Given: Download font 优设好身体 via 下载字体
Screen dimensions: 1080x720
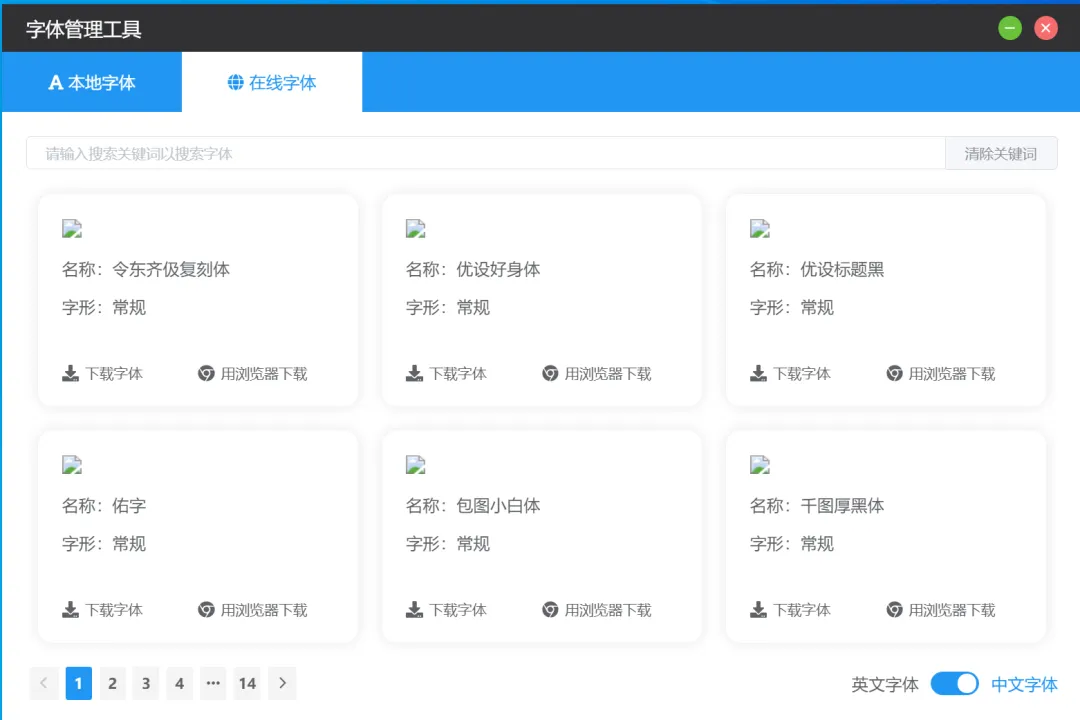Looking at the screenshot, I should tap(446, 373).
